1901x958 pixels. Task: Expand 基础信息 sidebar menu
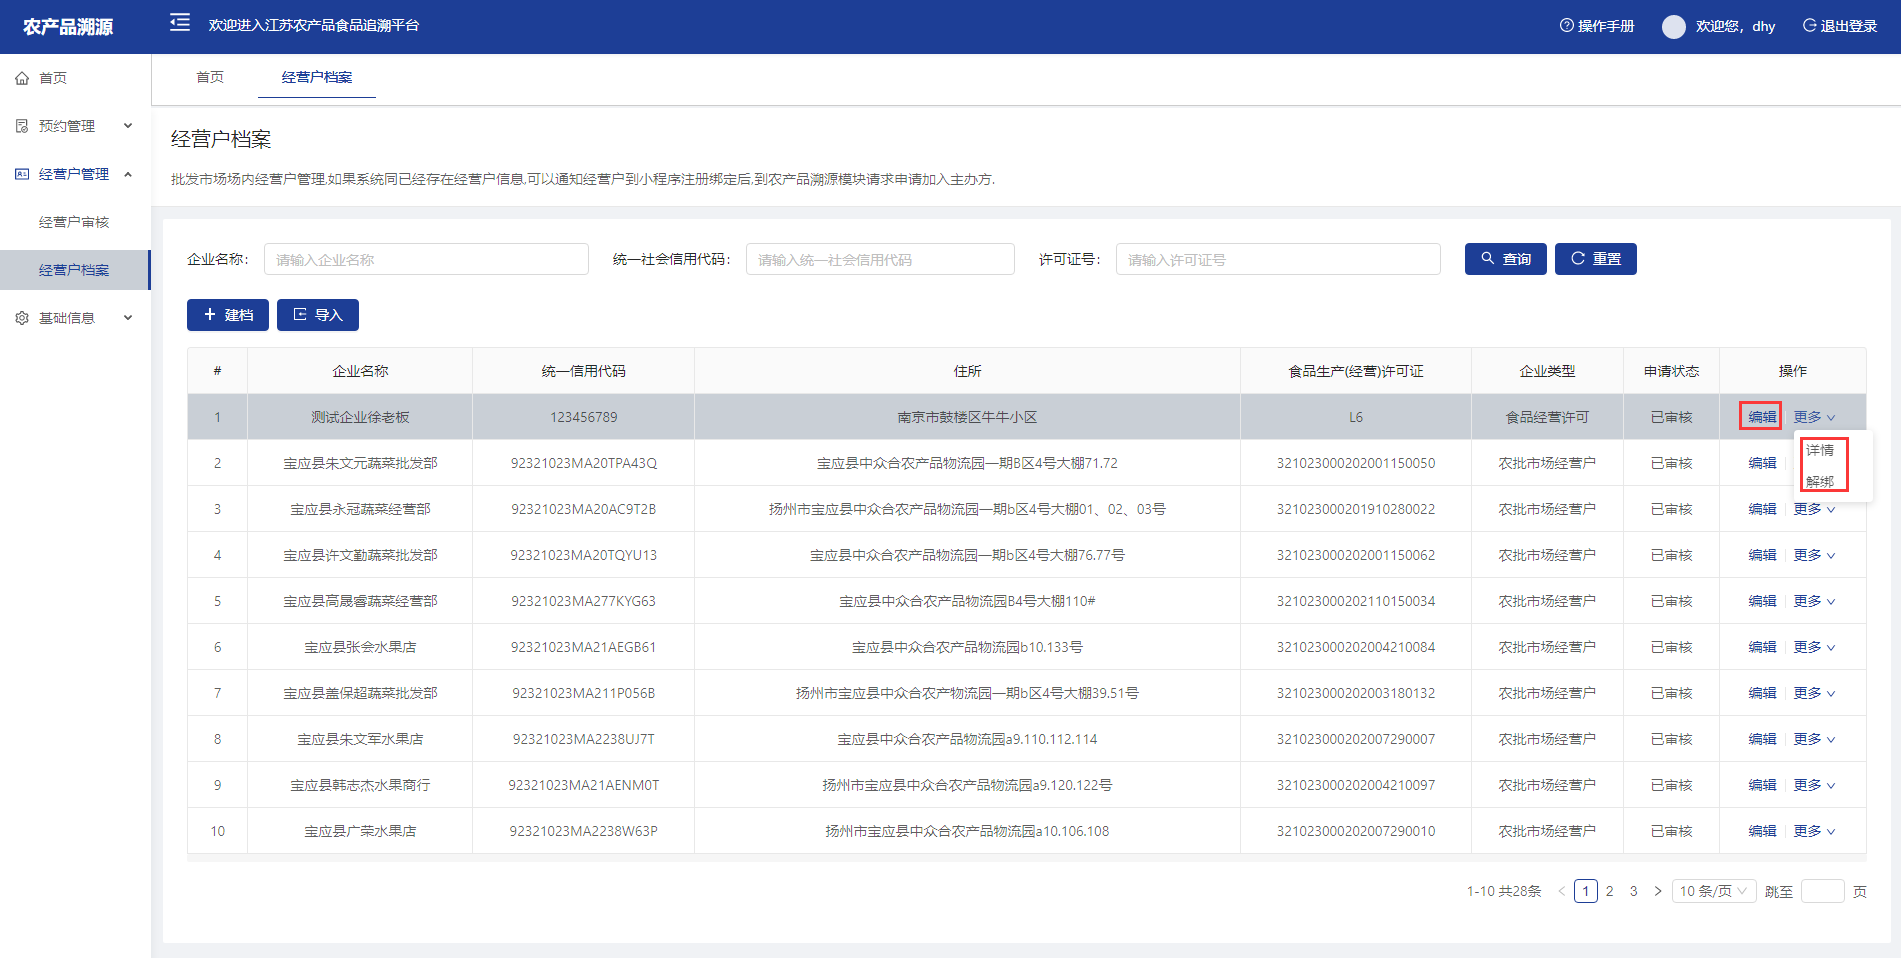75,318
